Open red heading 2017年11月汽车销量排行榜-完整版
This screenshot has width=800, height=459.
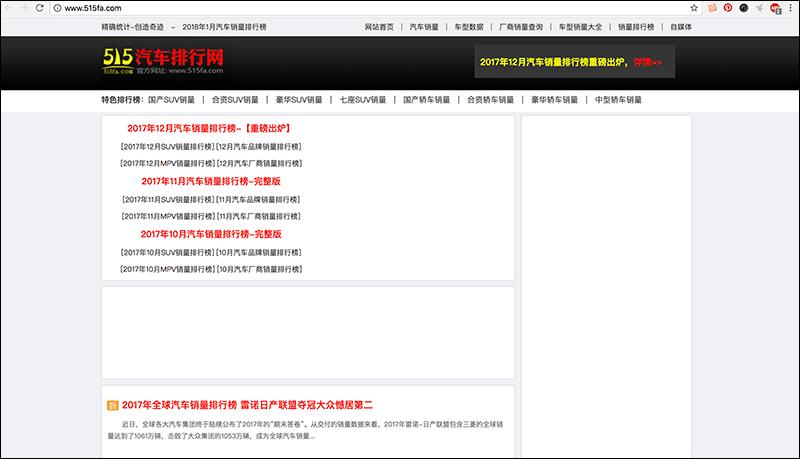tap(211, 182)
